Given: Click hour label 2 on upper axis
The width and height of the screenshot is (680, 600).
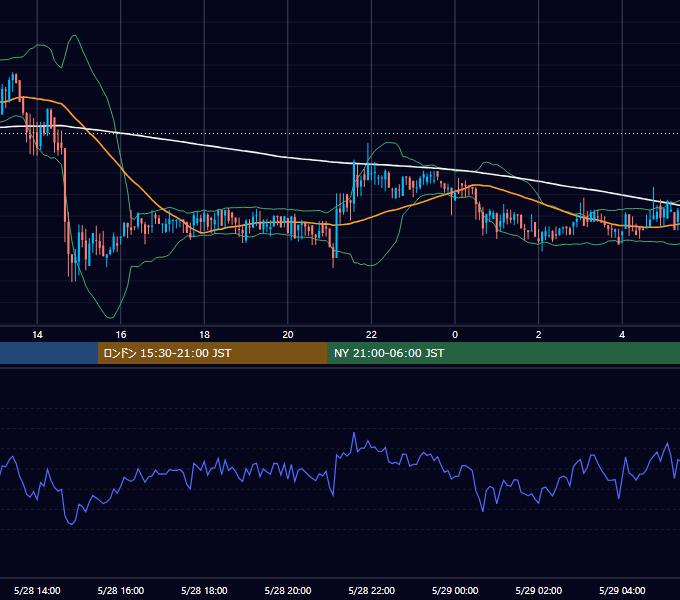Looking at the screenshot, I should [539, 334].
